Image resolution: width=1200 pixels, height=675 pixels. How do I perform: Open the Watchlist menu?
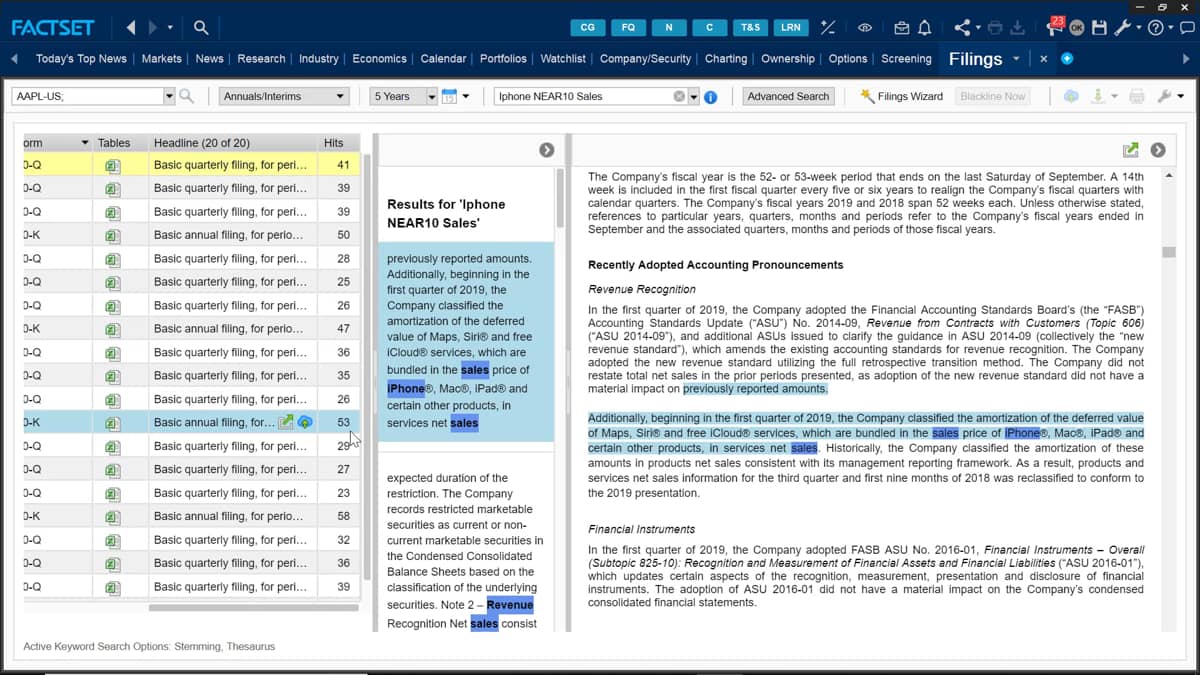click(563, 59)
